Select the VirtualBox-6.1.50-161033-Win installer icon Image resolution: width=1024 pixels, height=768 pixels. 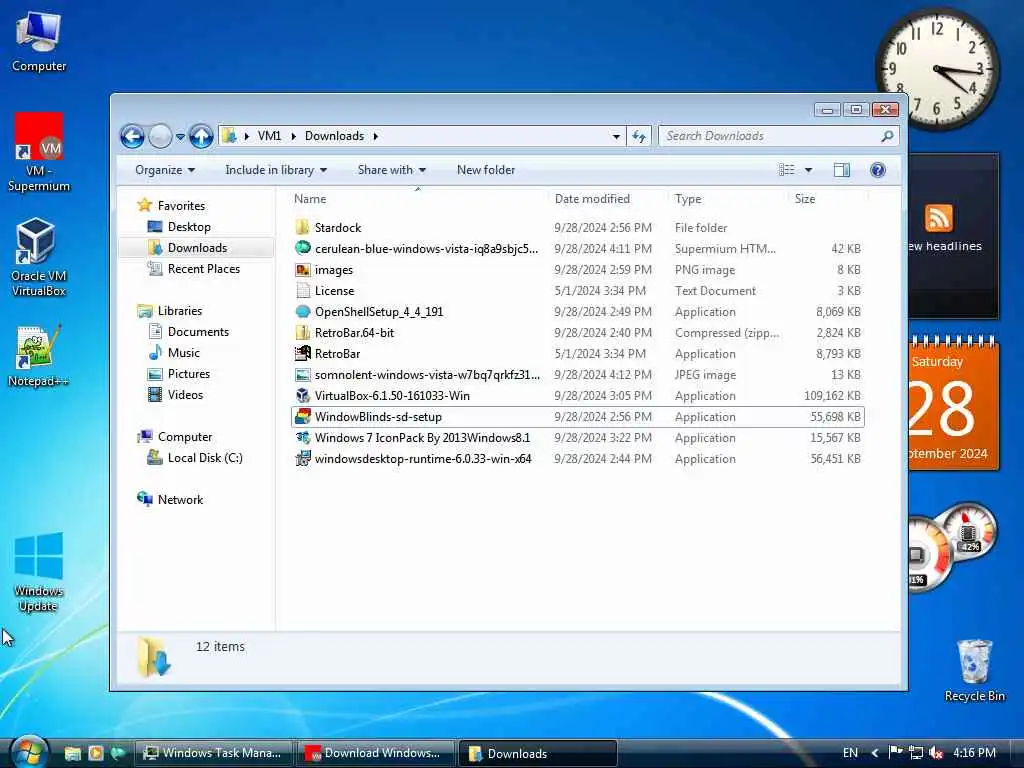click(302, 396)
